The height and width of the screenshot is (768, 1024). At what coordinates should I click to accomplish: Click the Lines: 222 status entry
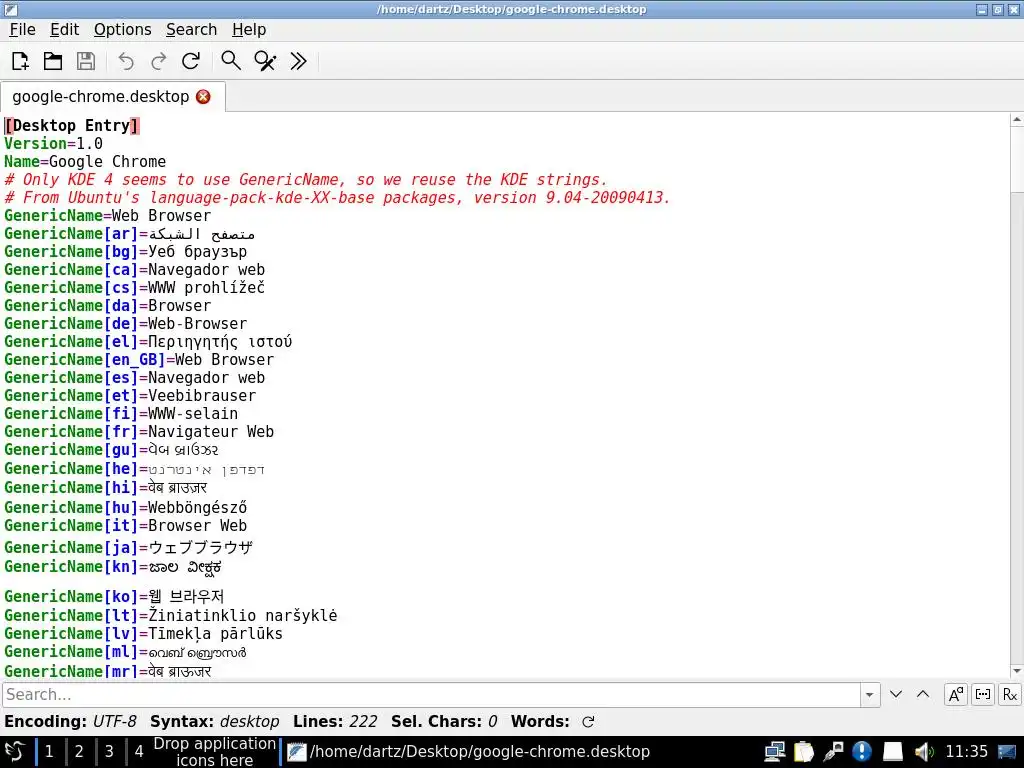pos(335,722)
